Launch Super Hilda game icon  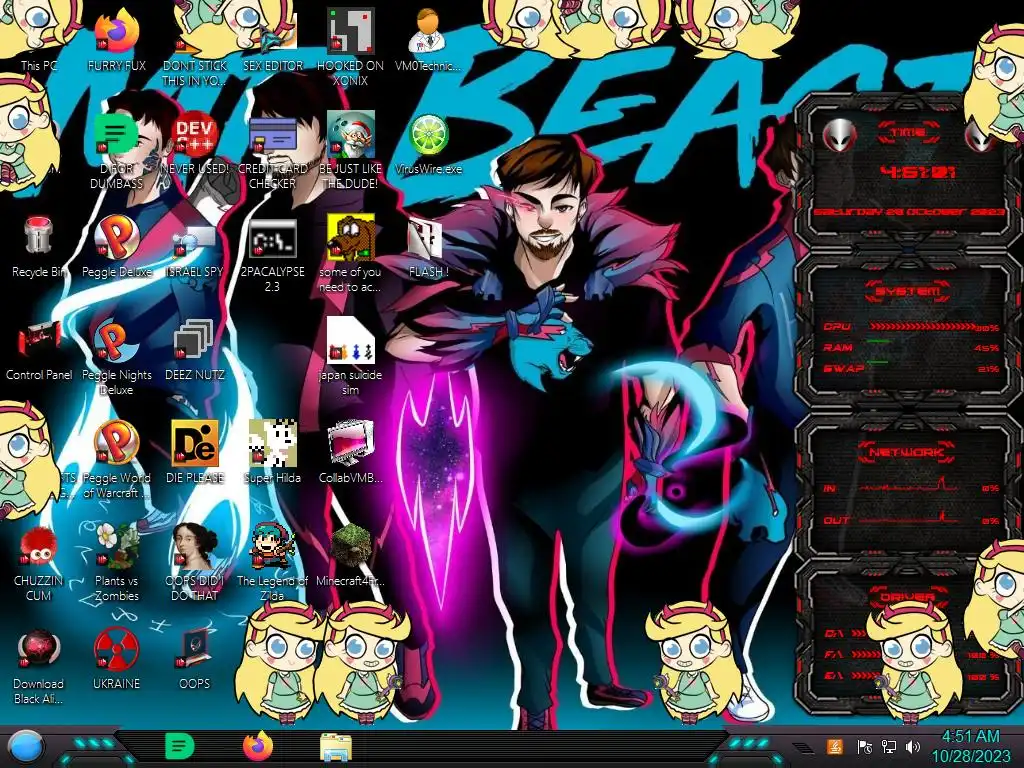[272, 452]
